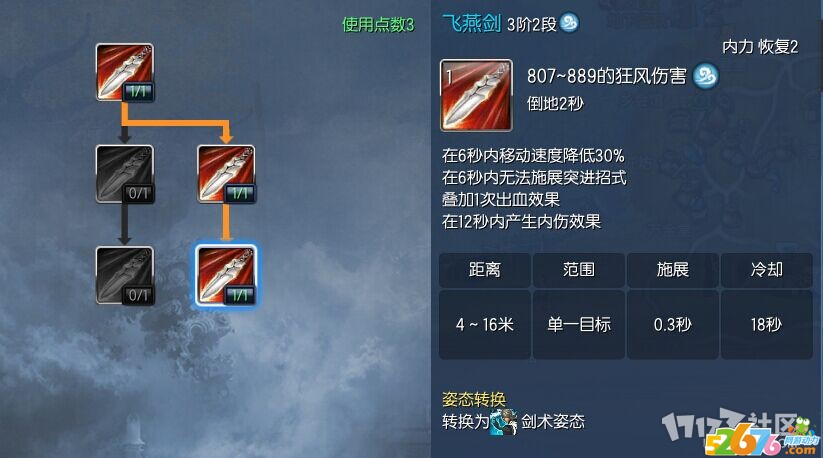823x458 pixels.
Task: Click the 单一目标 target cell
Action: (x=578, y=325)
